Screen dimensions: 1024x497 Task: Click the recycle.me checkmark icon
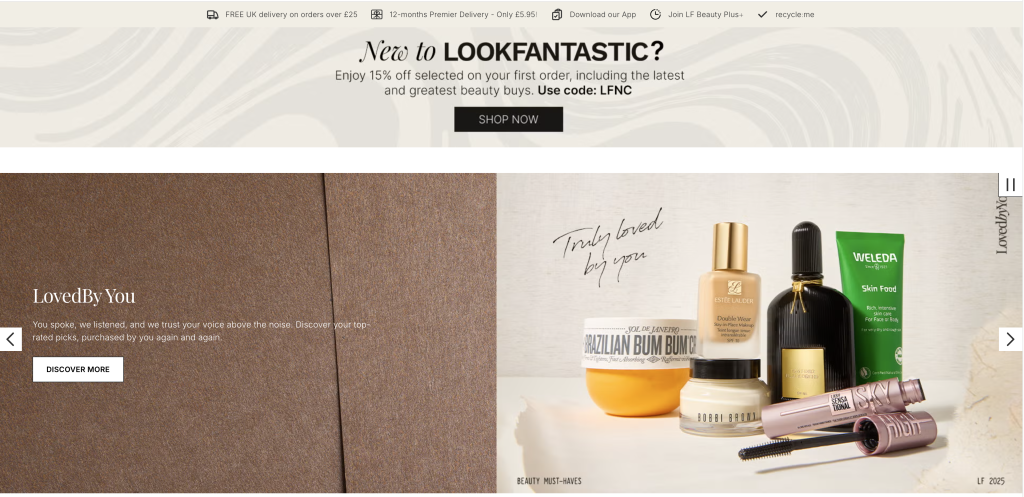pos(762,14)
